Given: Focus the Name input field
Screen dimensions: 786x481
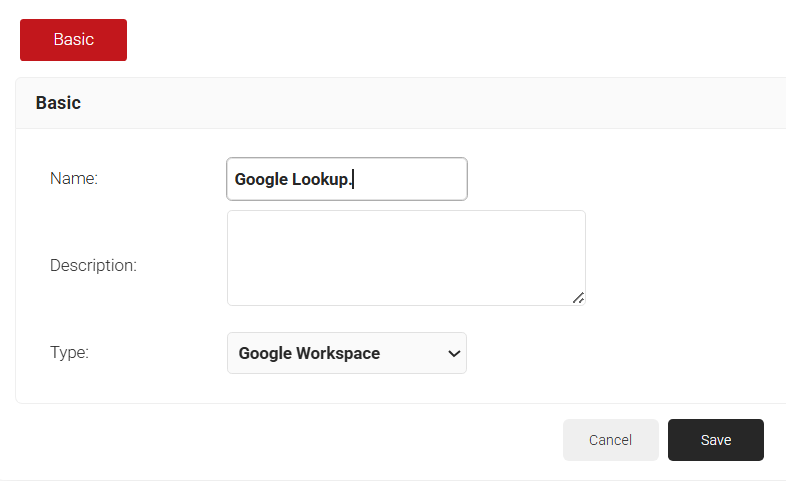Looking at the screenshot, I should point(346,179).
